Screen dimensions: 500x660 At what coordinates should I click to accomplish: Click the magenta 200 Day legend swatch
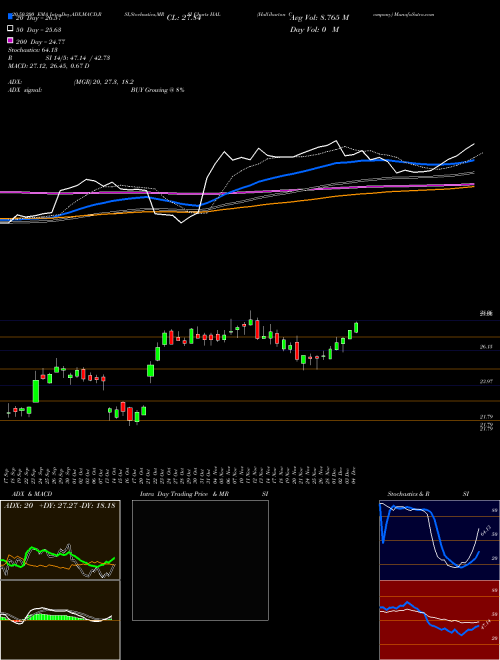[10, 40]
